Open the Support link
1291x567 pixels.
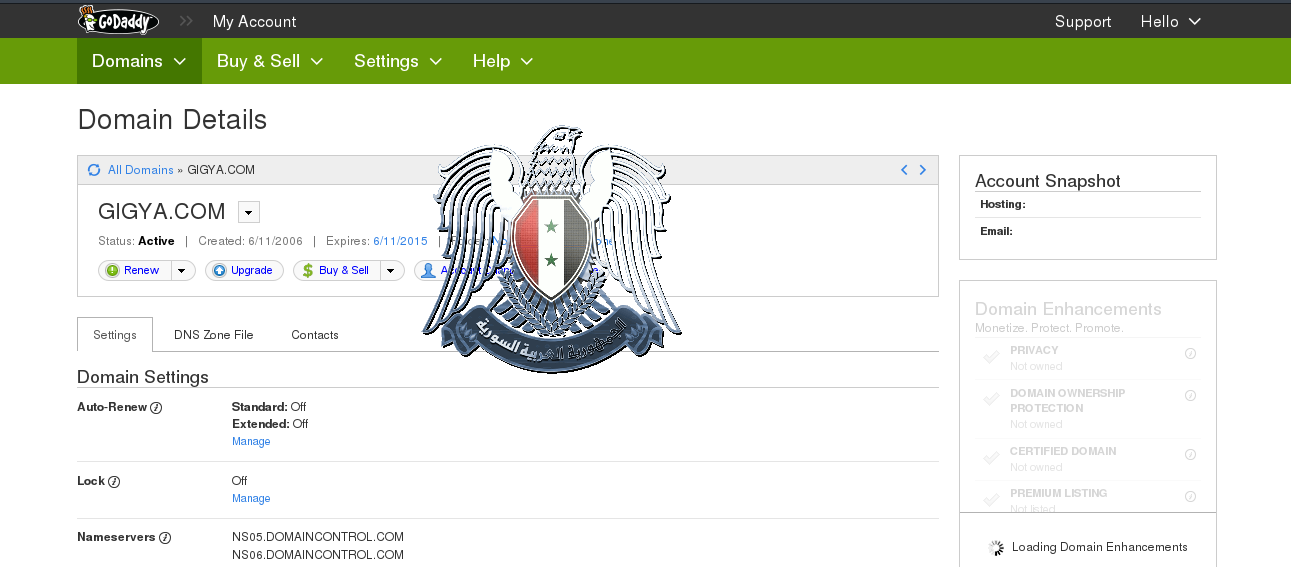click(1083, 21)
